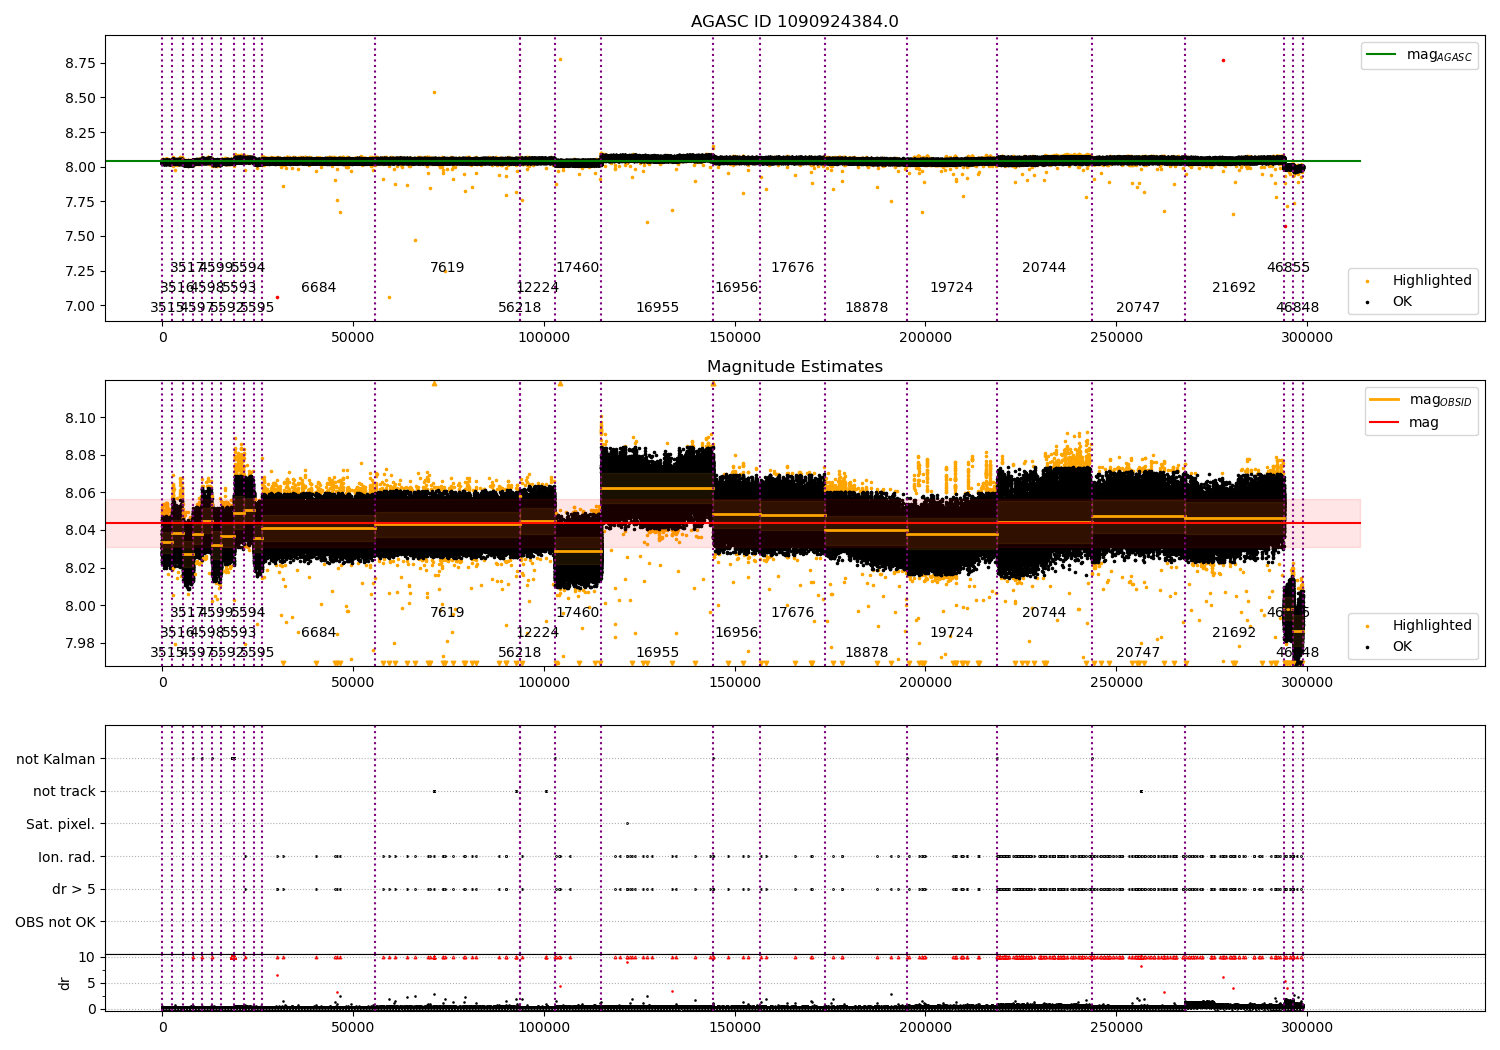Screen dimensions: 1500x1050
Task: Click obsid label 20747 in Magnitude Estimates plot
Action: coord(1138,653)
